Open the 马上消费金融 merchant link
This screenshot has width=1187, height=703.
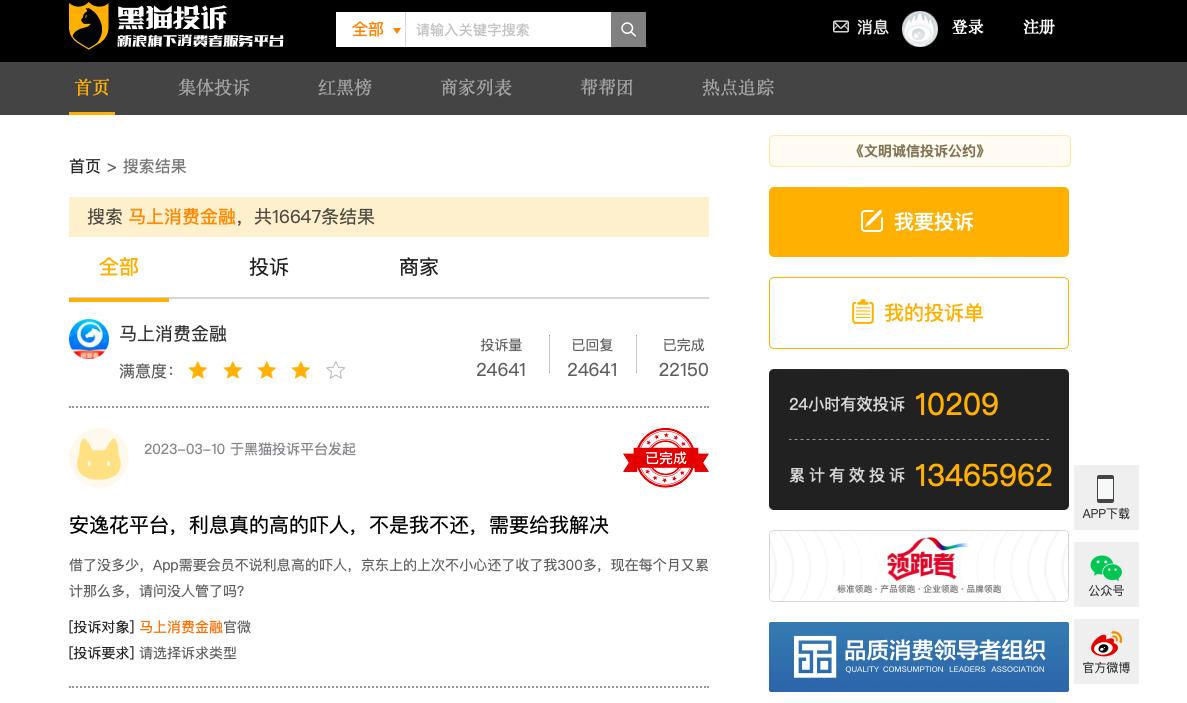pyautogui.click(x=172, y=334)
